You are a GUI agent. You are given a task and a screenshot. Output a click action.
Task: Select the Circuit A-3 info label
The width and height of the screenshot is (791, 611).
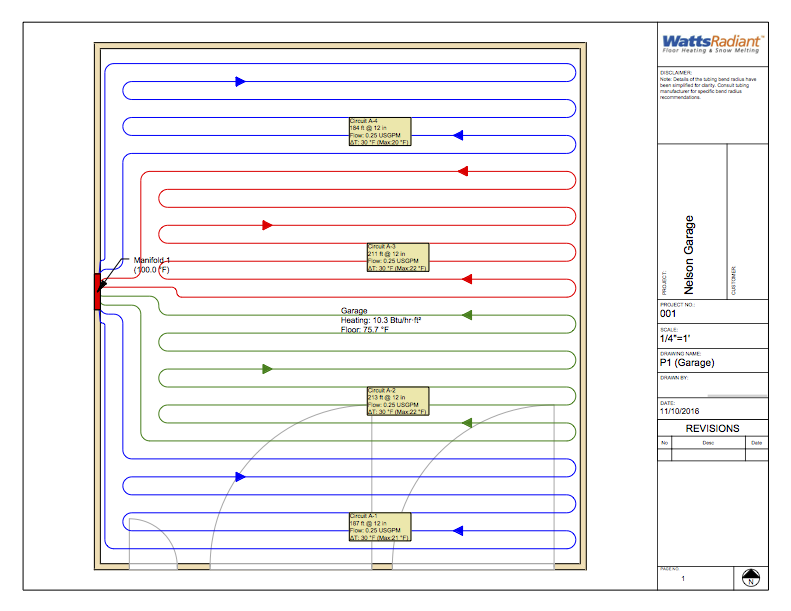(x=397, y=258)
